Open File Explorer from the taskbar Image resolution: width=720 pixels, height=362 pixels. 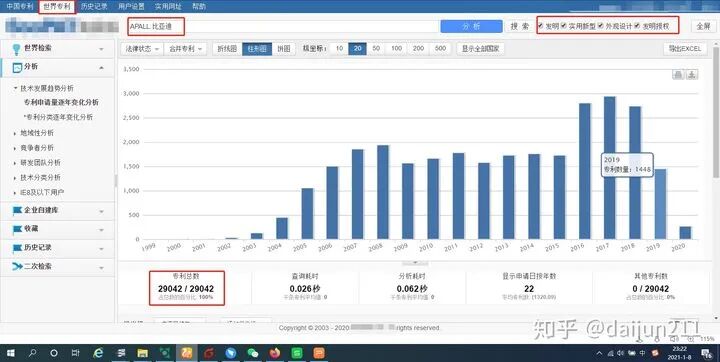coord(142,353)
